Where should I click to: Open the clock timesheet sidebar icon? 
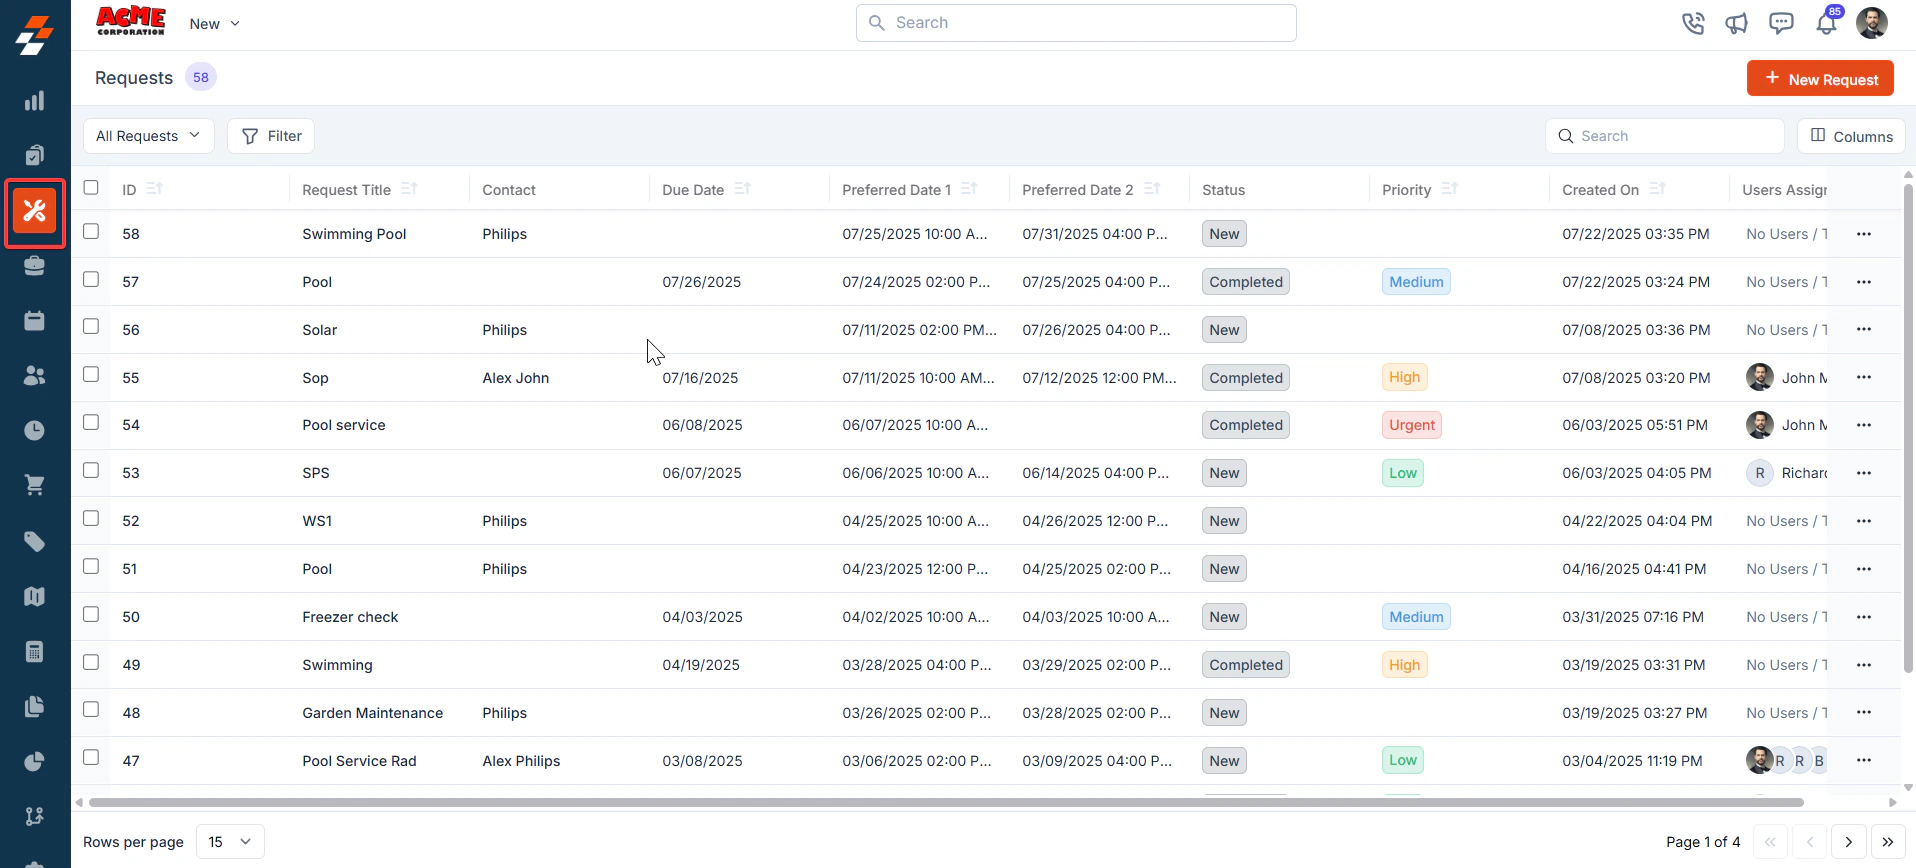coord(34,430)
